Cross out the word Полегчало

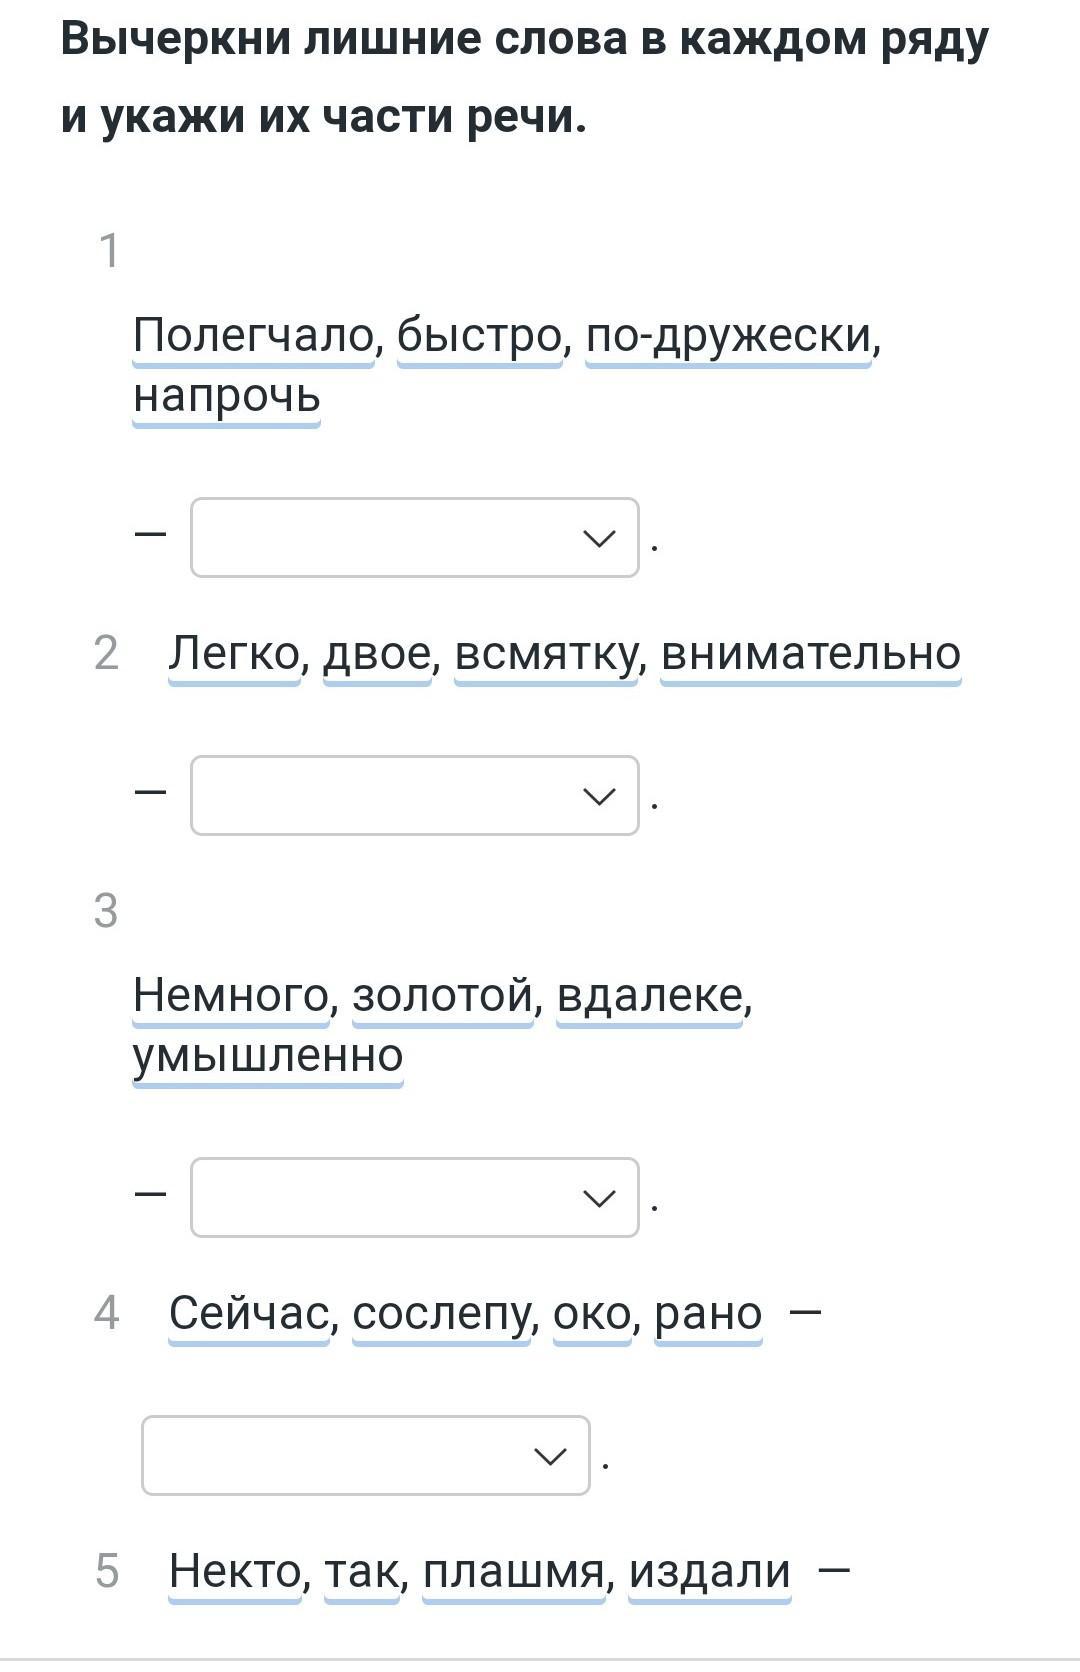tap(254, 335)
